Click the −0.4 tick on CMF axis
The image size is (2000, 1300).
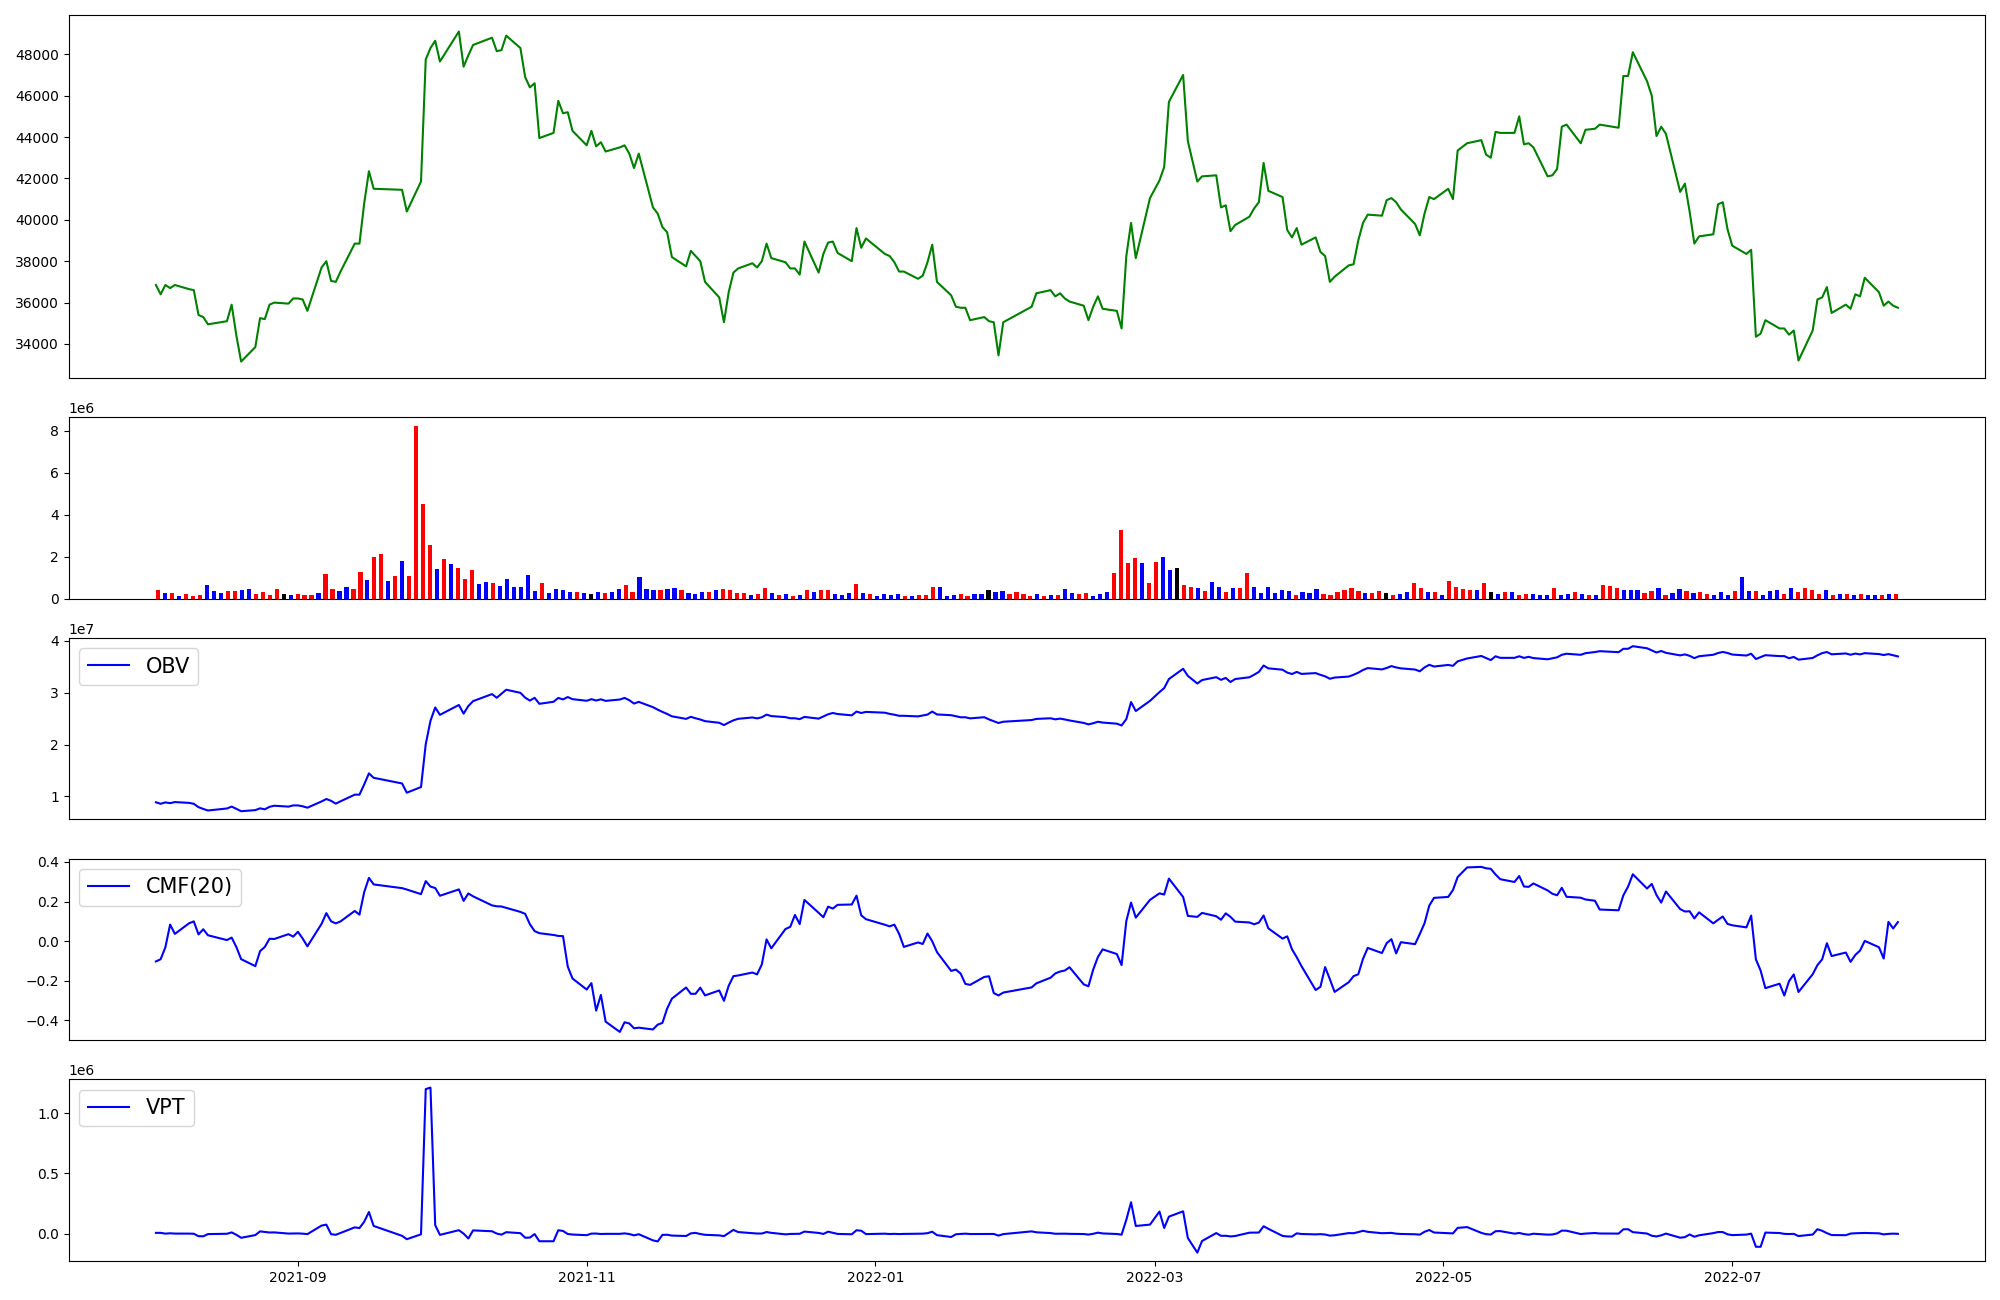[44, 1021]
